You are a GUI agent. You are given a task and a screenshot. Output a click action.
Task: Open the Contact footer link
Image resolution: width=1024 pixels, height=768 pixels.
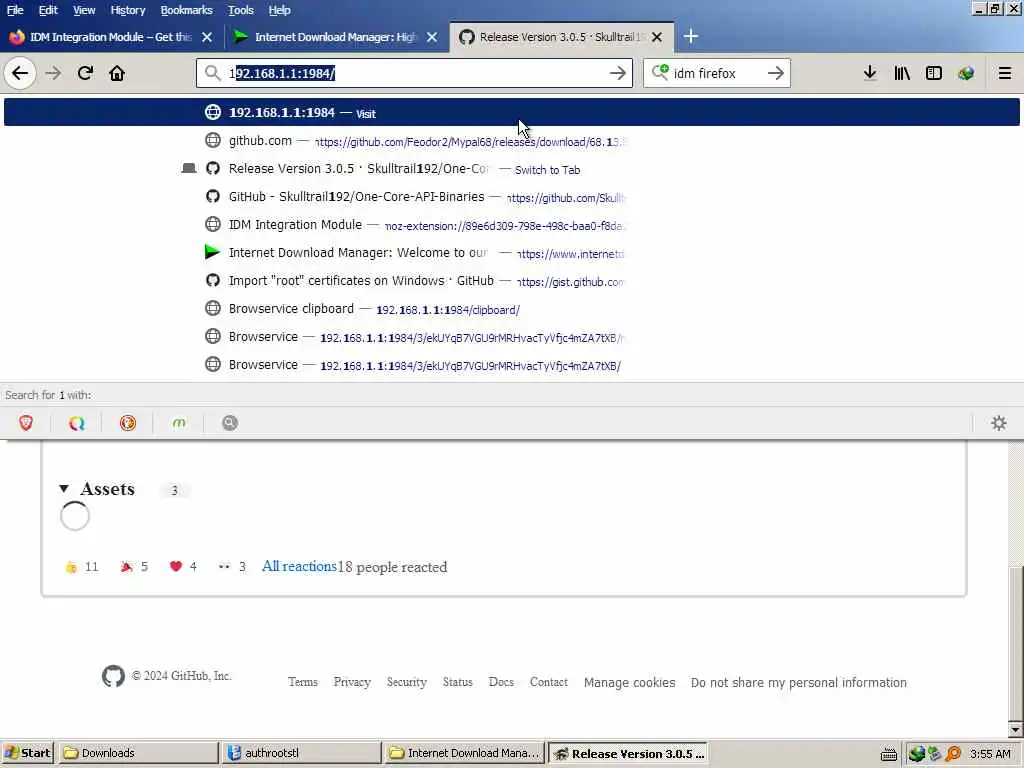pos(549,682)
